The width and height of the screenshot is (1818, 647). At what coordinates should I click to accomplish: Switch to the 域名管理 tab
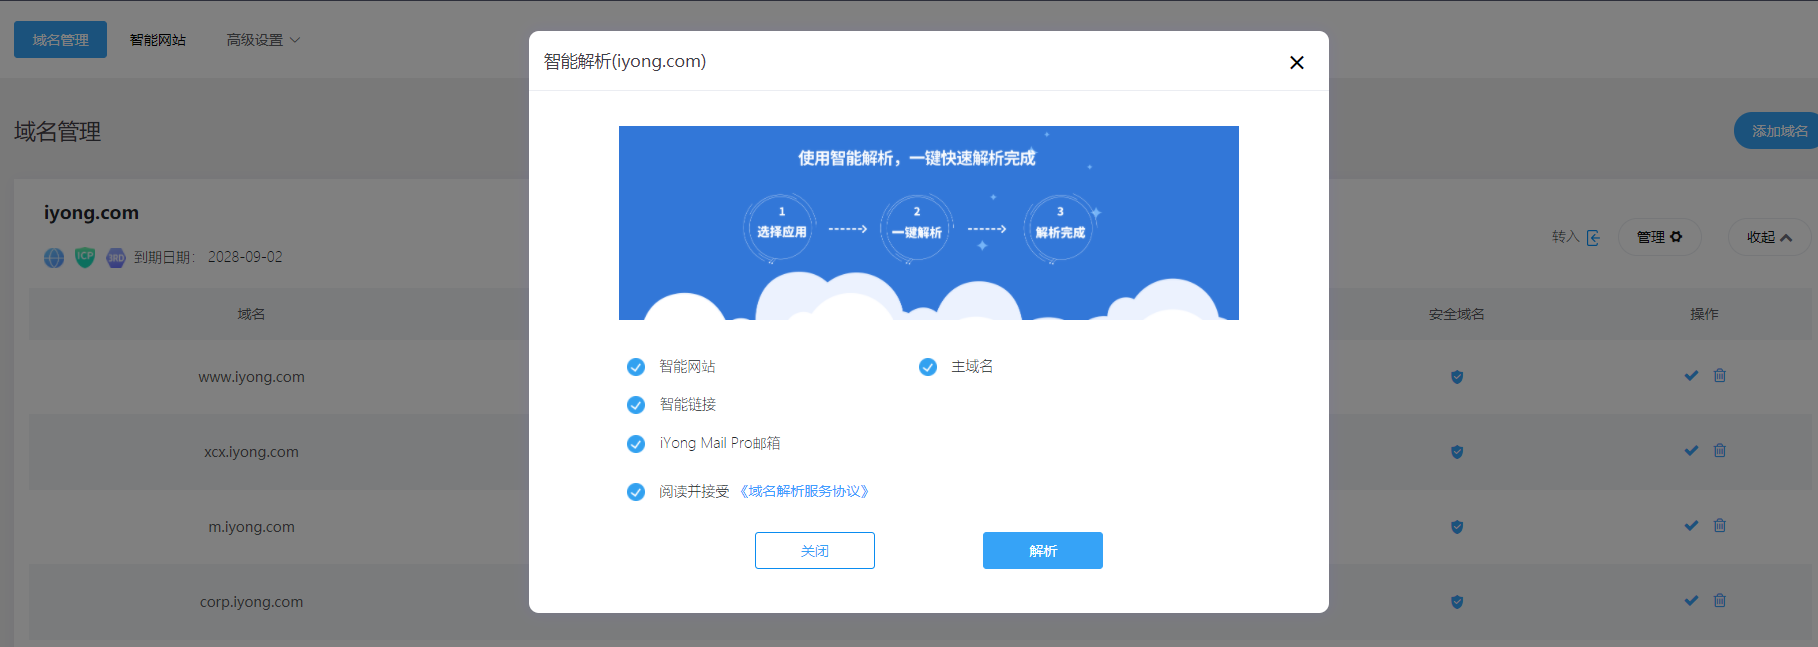point(60,40)
